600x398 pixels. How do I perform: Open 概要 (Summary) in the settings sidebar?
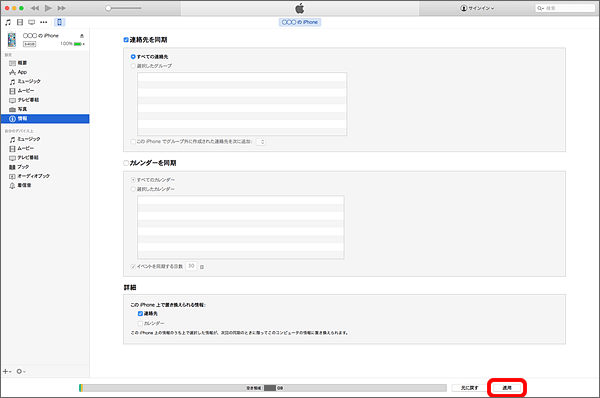[x=18, y=63]
